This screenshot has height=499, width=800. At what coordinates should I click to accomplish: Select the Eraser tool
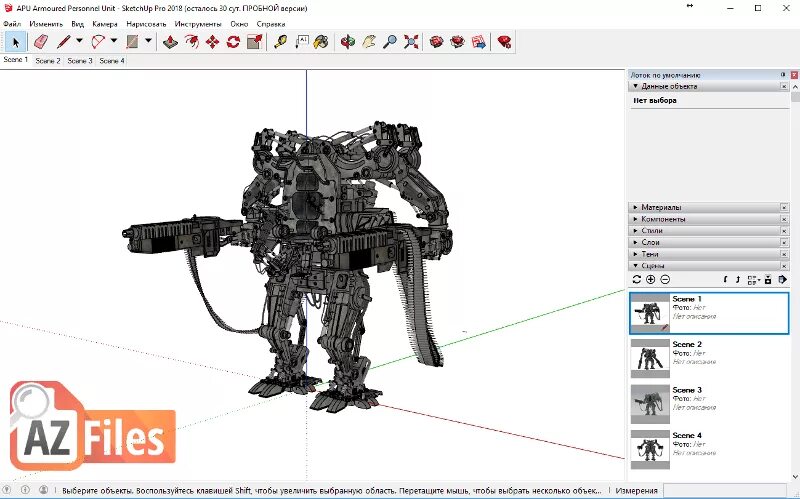tap(41, 42)
